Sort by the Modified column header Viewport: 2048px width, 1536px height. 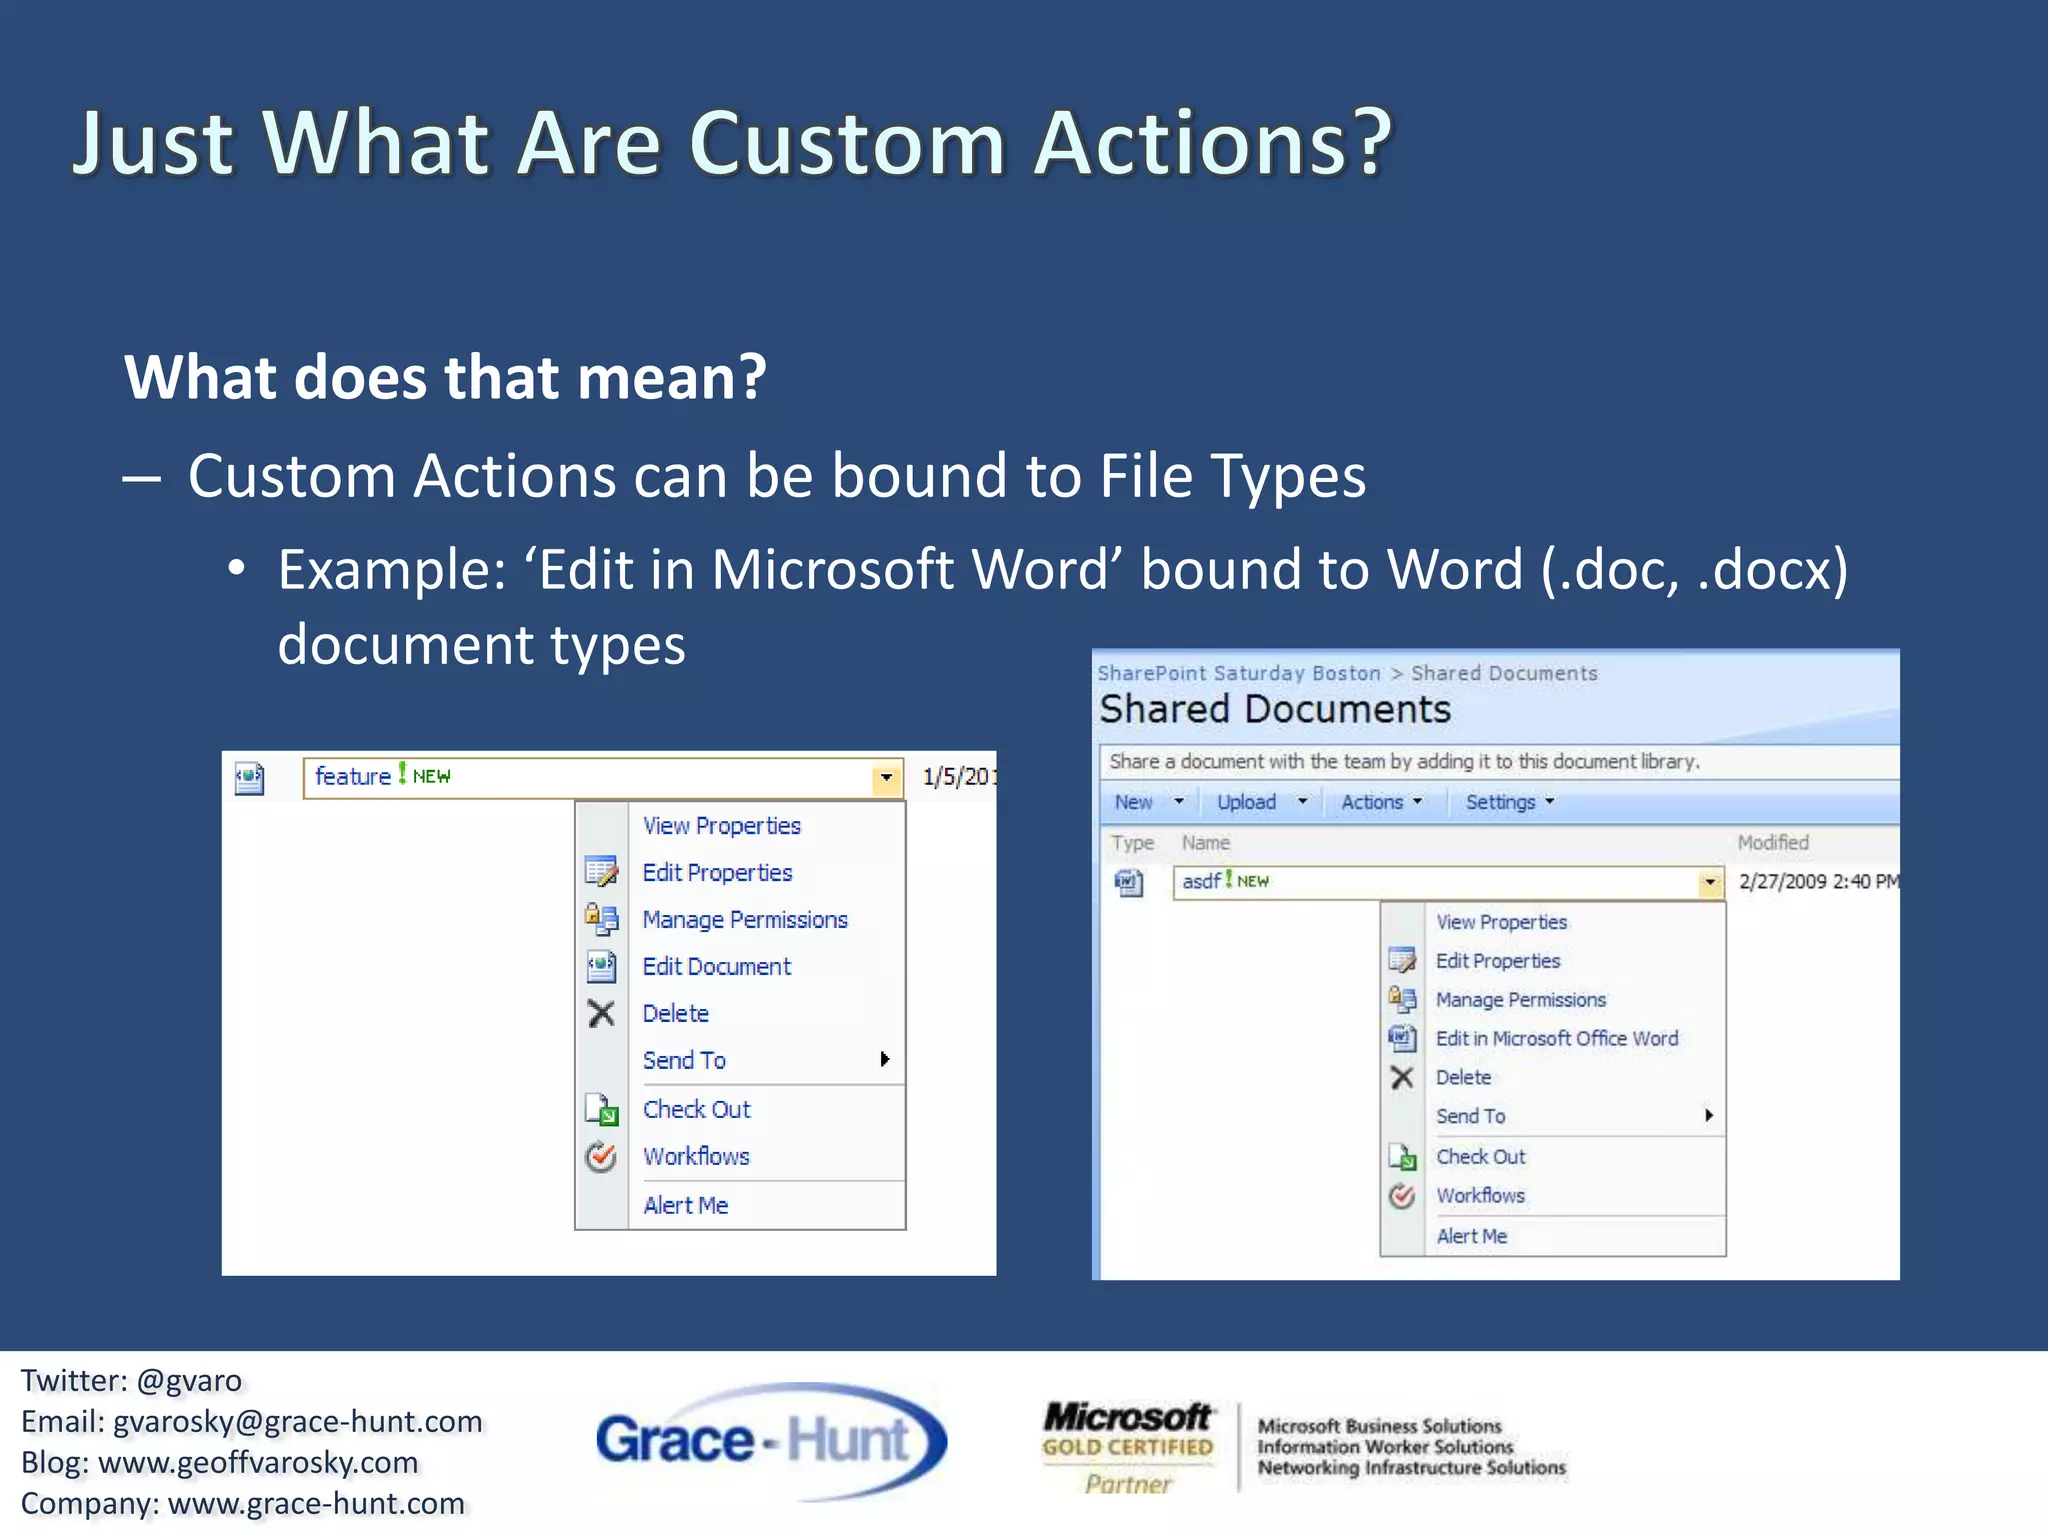pos(1772,843)
